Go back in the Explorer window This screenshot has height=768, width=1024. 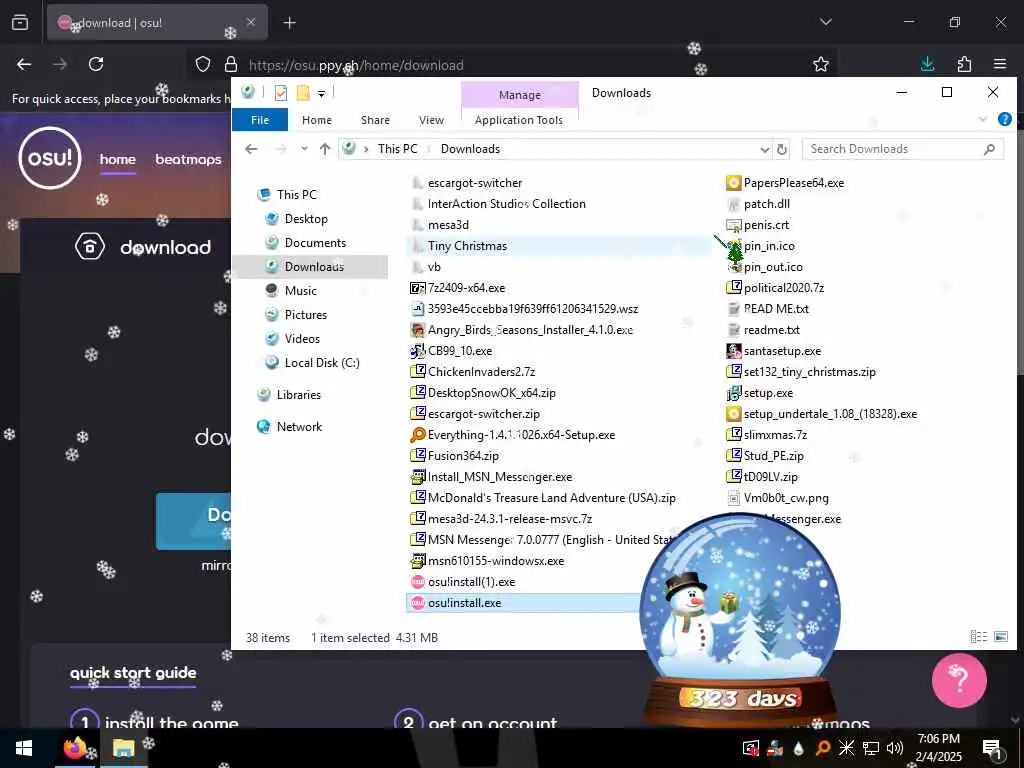(x=251, y=149)
